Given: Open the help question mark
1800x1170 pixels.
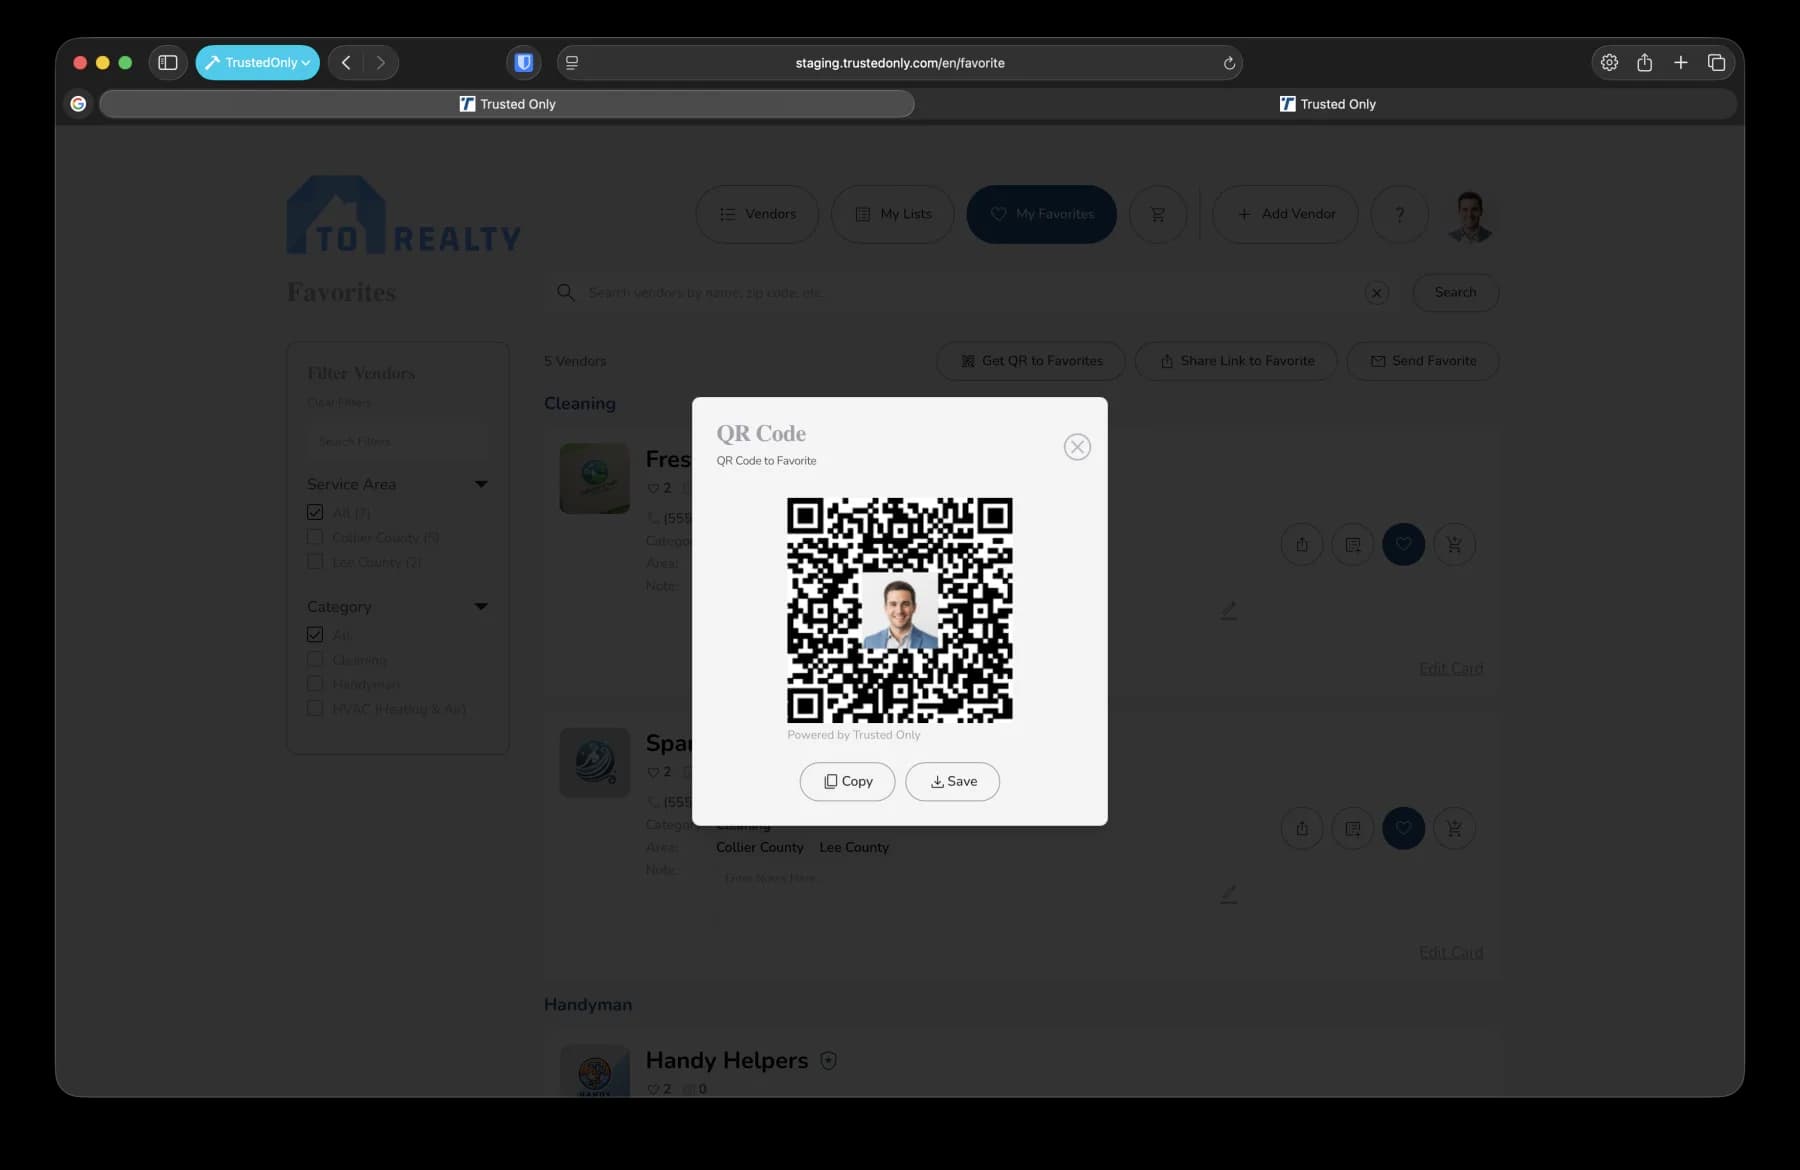Looking at the screenshot, I should (1400, 214).
